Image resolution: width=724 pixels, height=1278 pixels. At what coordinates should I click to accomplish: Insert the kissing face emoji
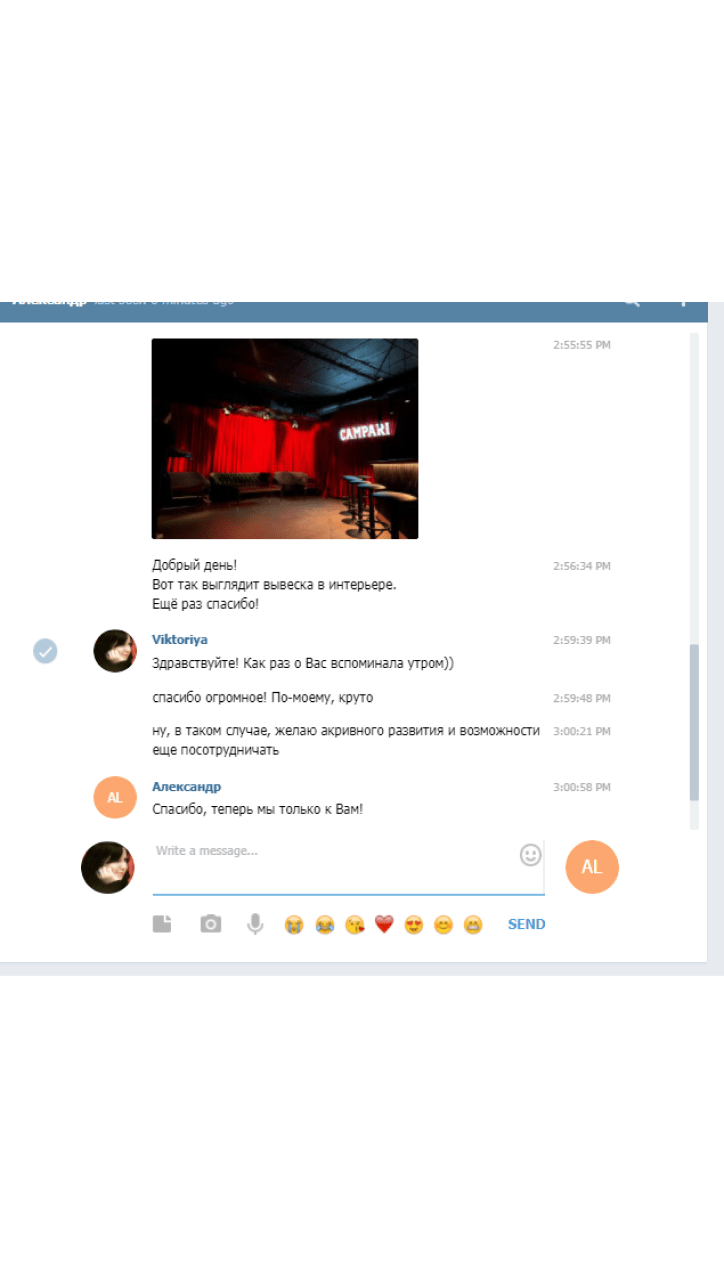pos(354,925)
